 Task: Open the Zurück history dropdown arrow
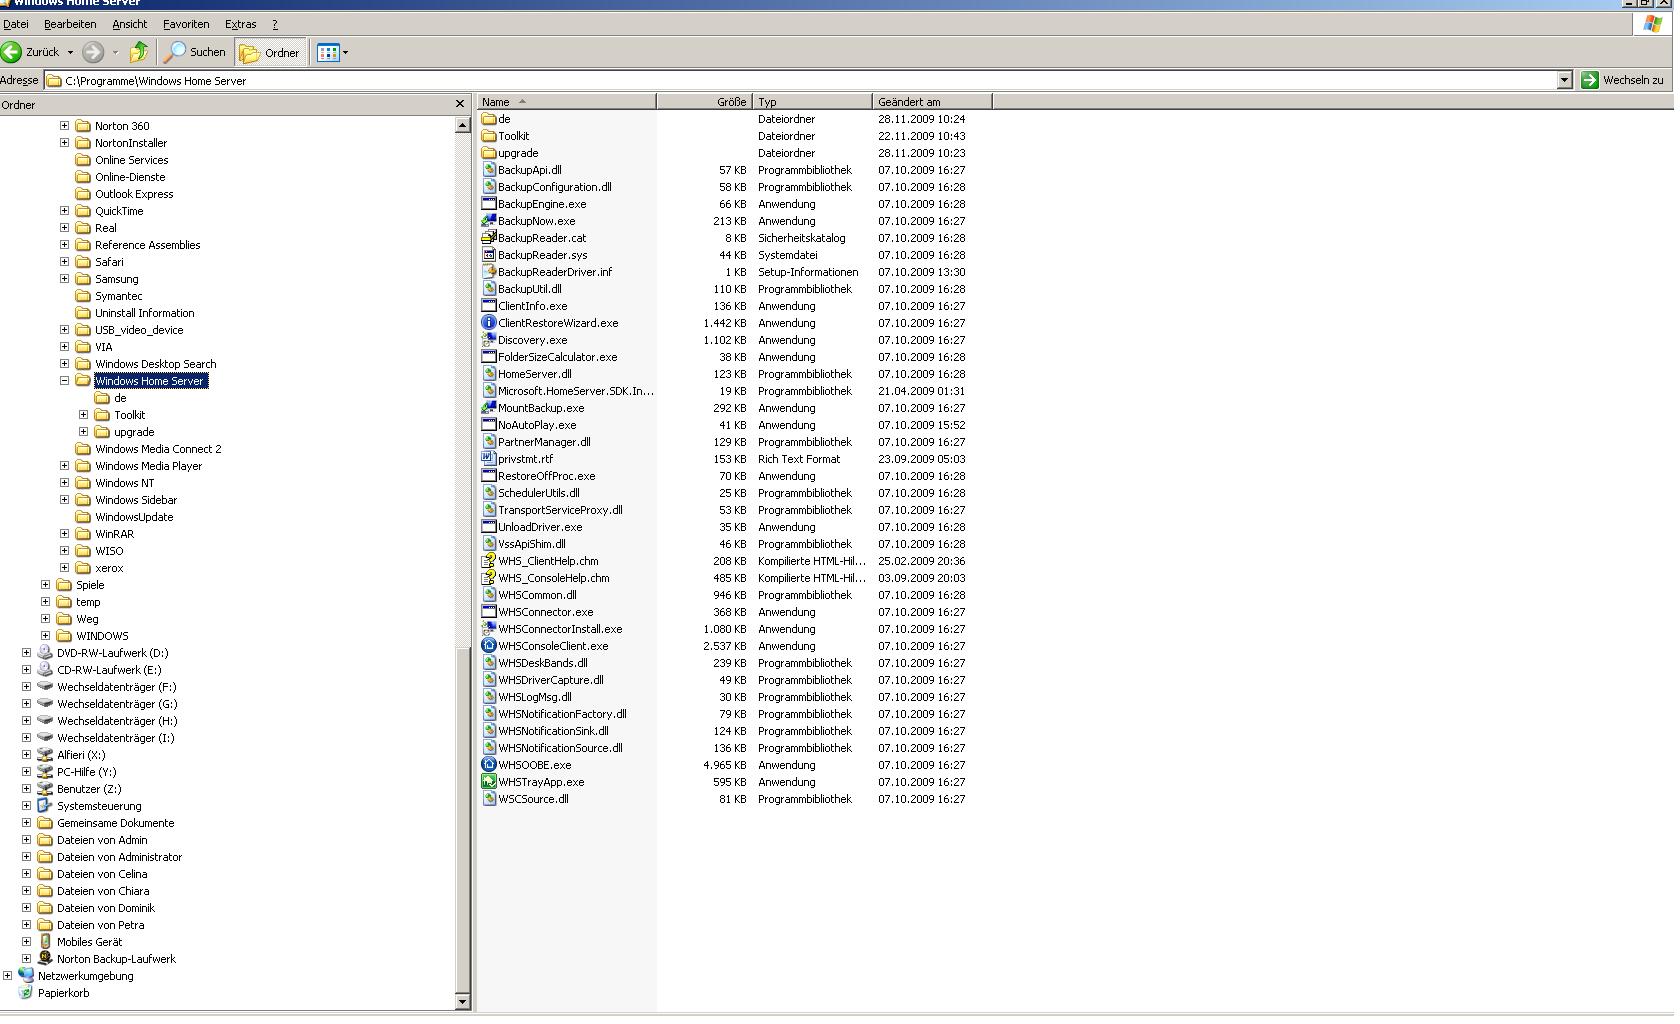[70, 52]
